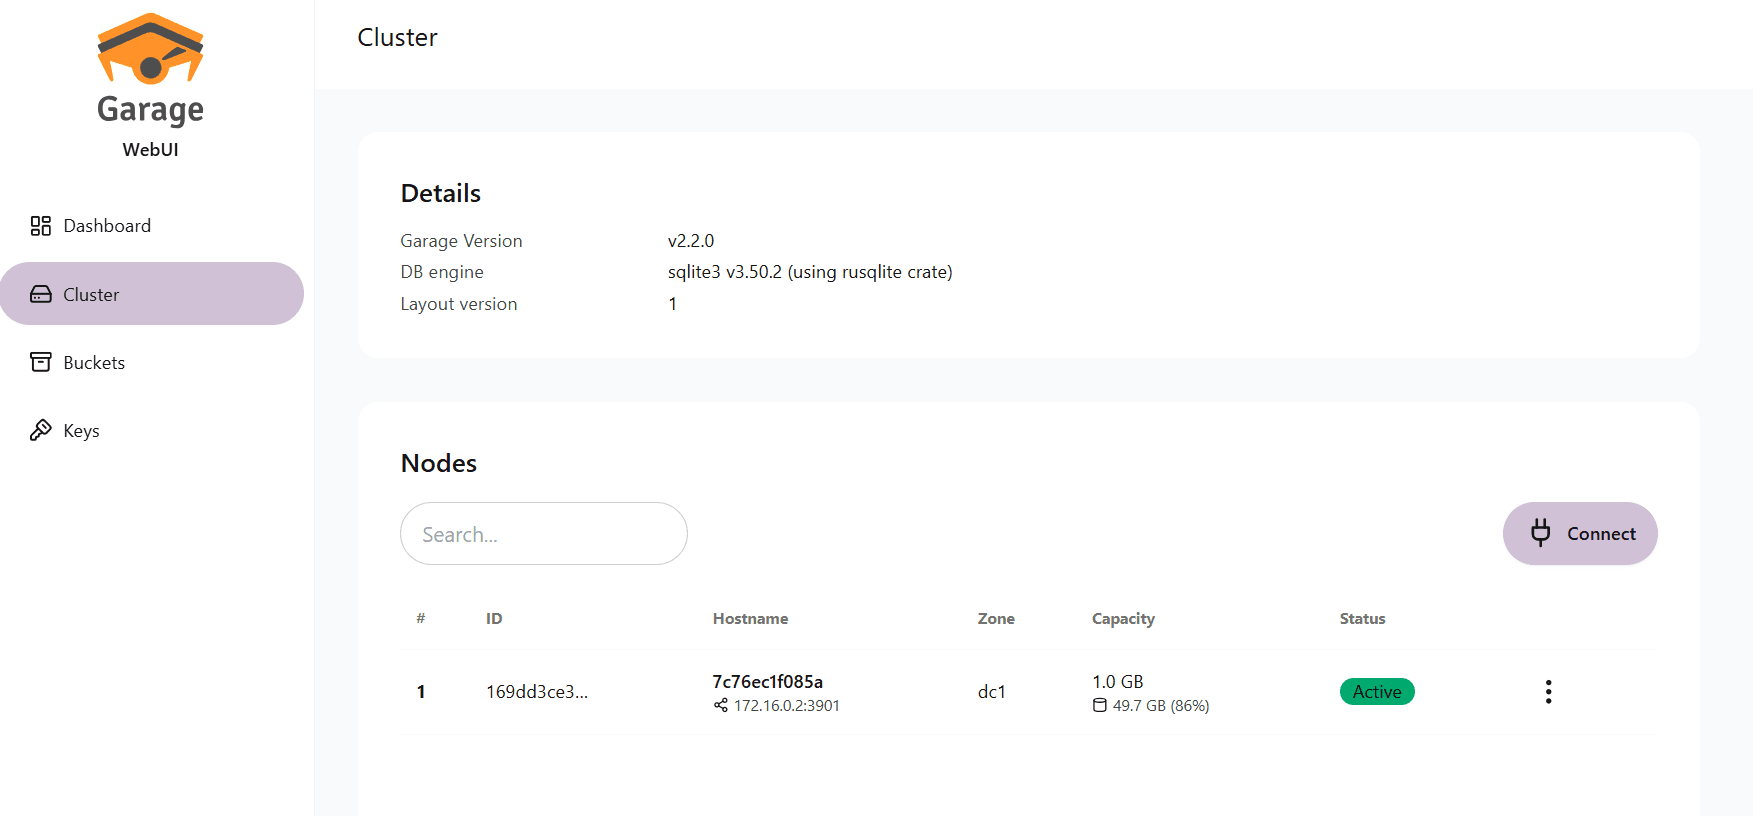Click the Hostname column header
Viewport: 1753px width, 816px height.
pos(750,619)
